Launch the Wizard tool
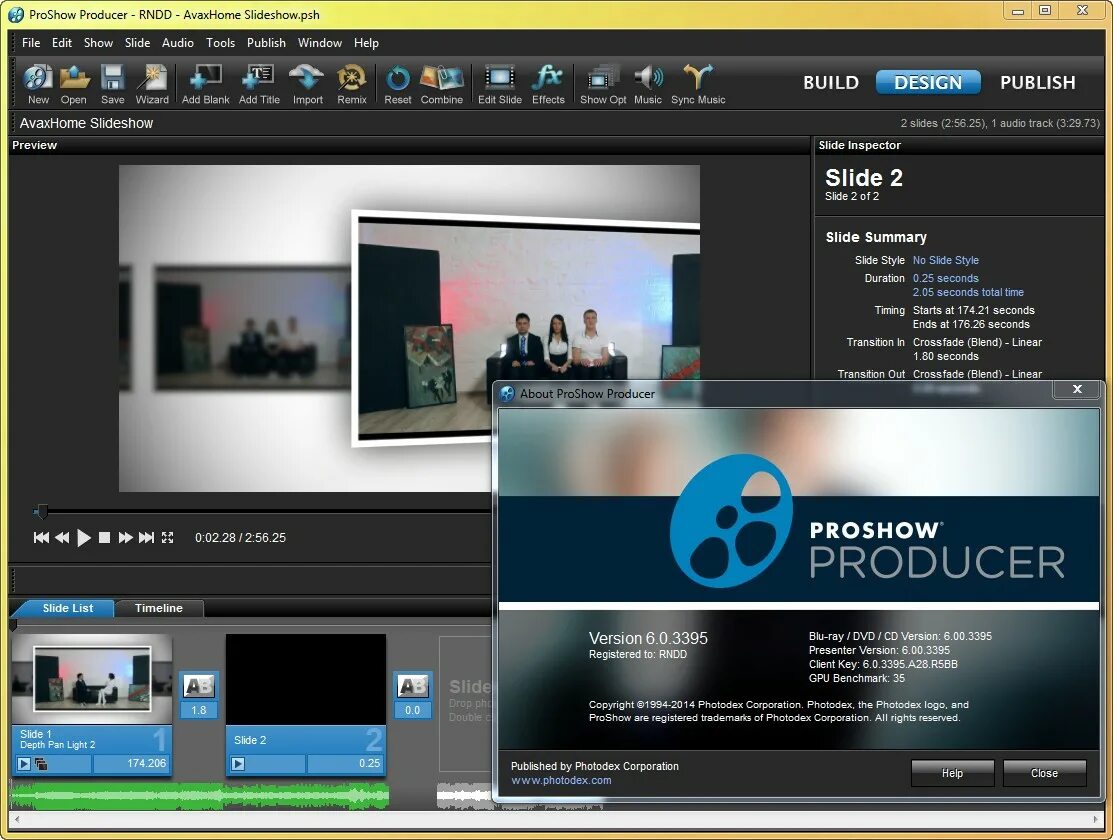Screen dimensions: 1113x840 pyautogui.click(x=152, y=84)
